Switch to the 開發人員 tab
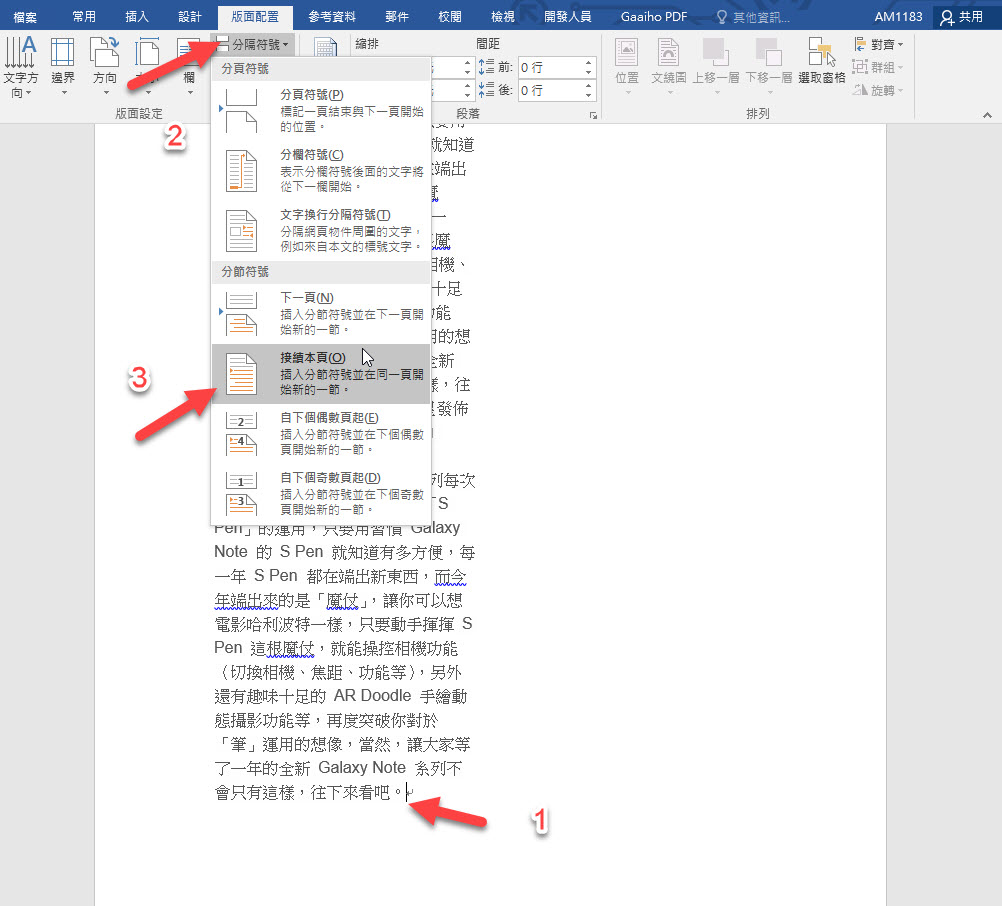1002x906 pixels. (x=567, y=17)
